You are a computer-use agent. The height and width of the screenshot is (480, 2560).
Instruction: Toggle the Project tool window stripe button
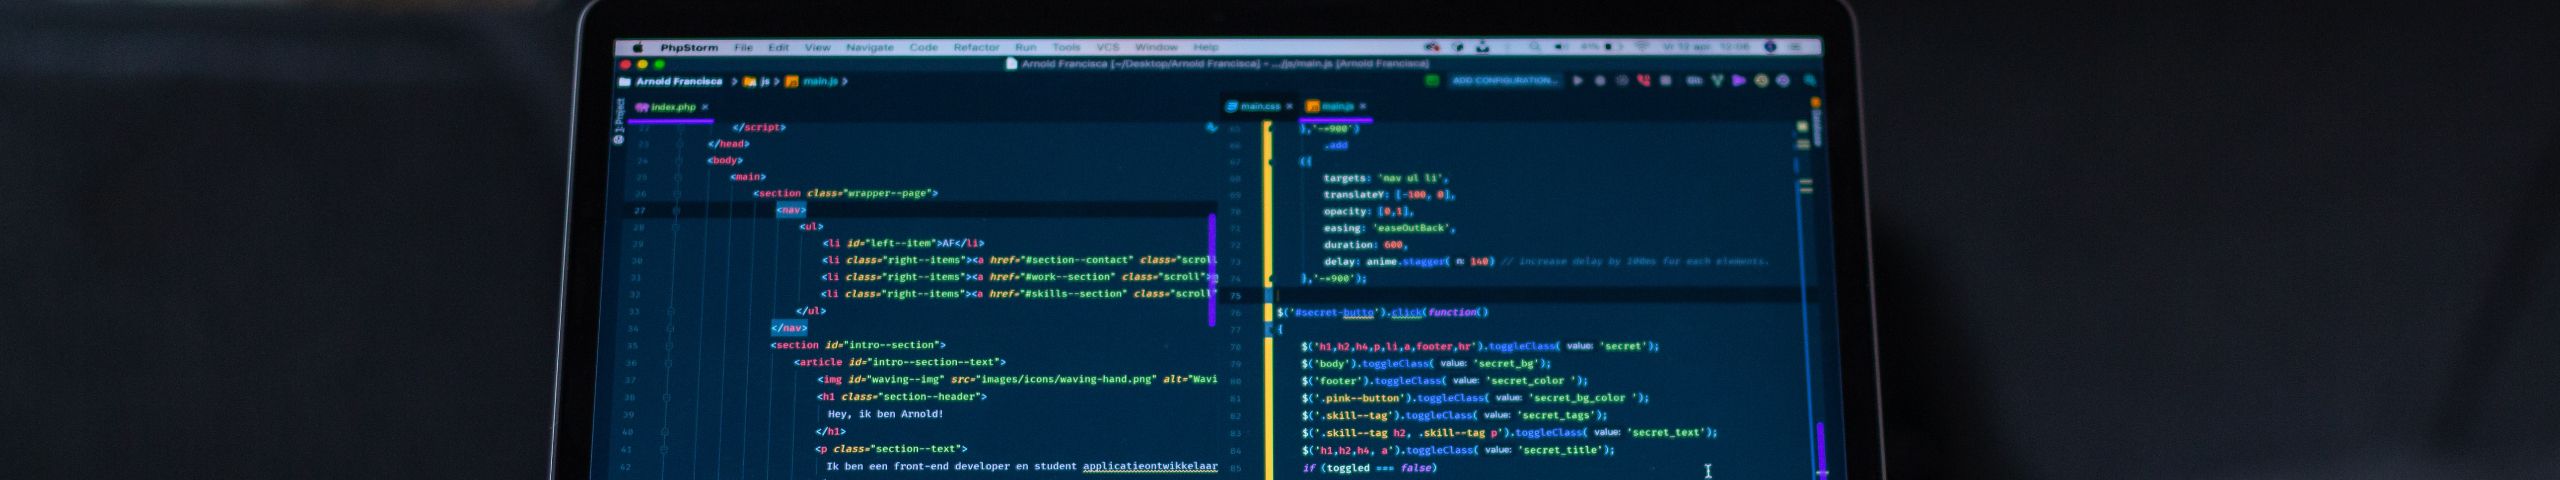coord(619,120)
